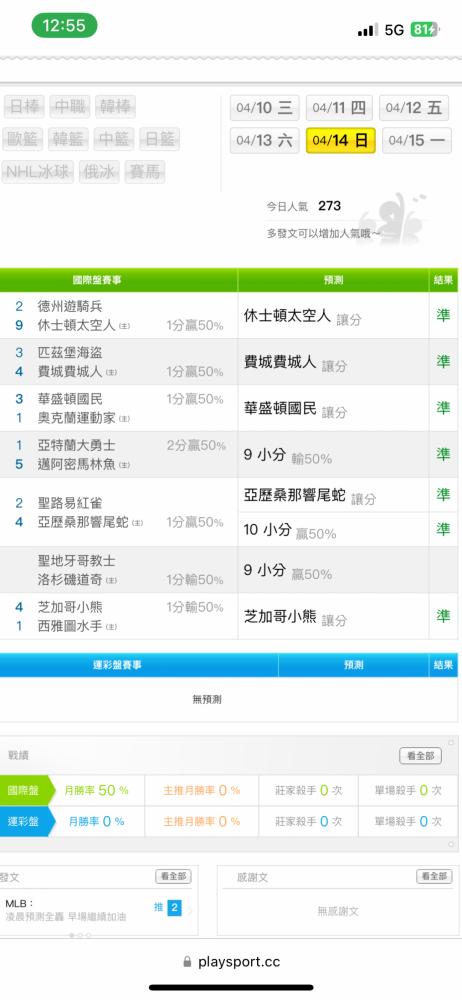Choose highlighted date 04/14 日
The width and height of the screenshot is (462, 1000).
341,140
